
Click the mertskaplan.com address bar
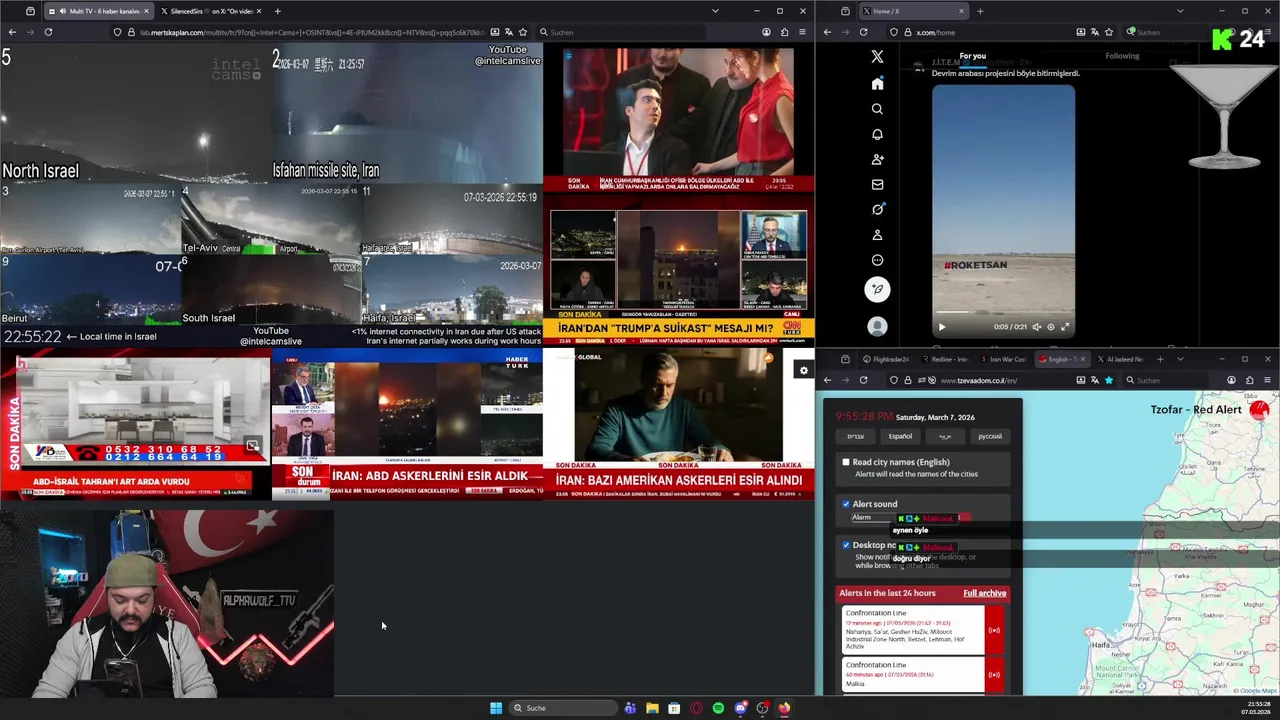click(x=320, y=32)
